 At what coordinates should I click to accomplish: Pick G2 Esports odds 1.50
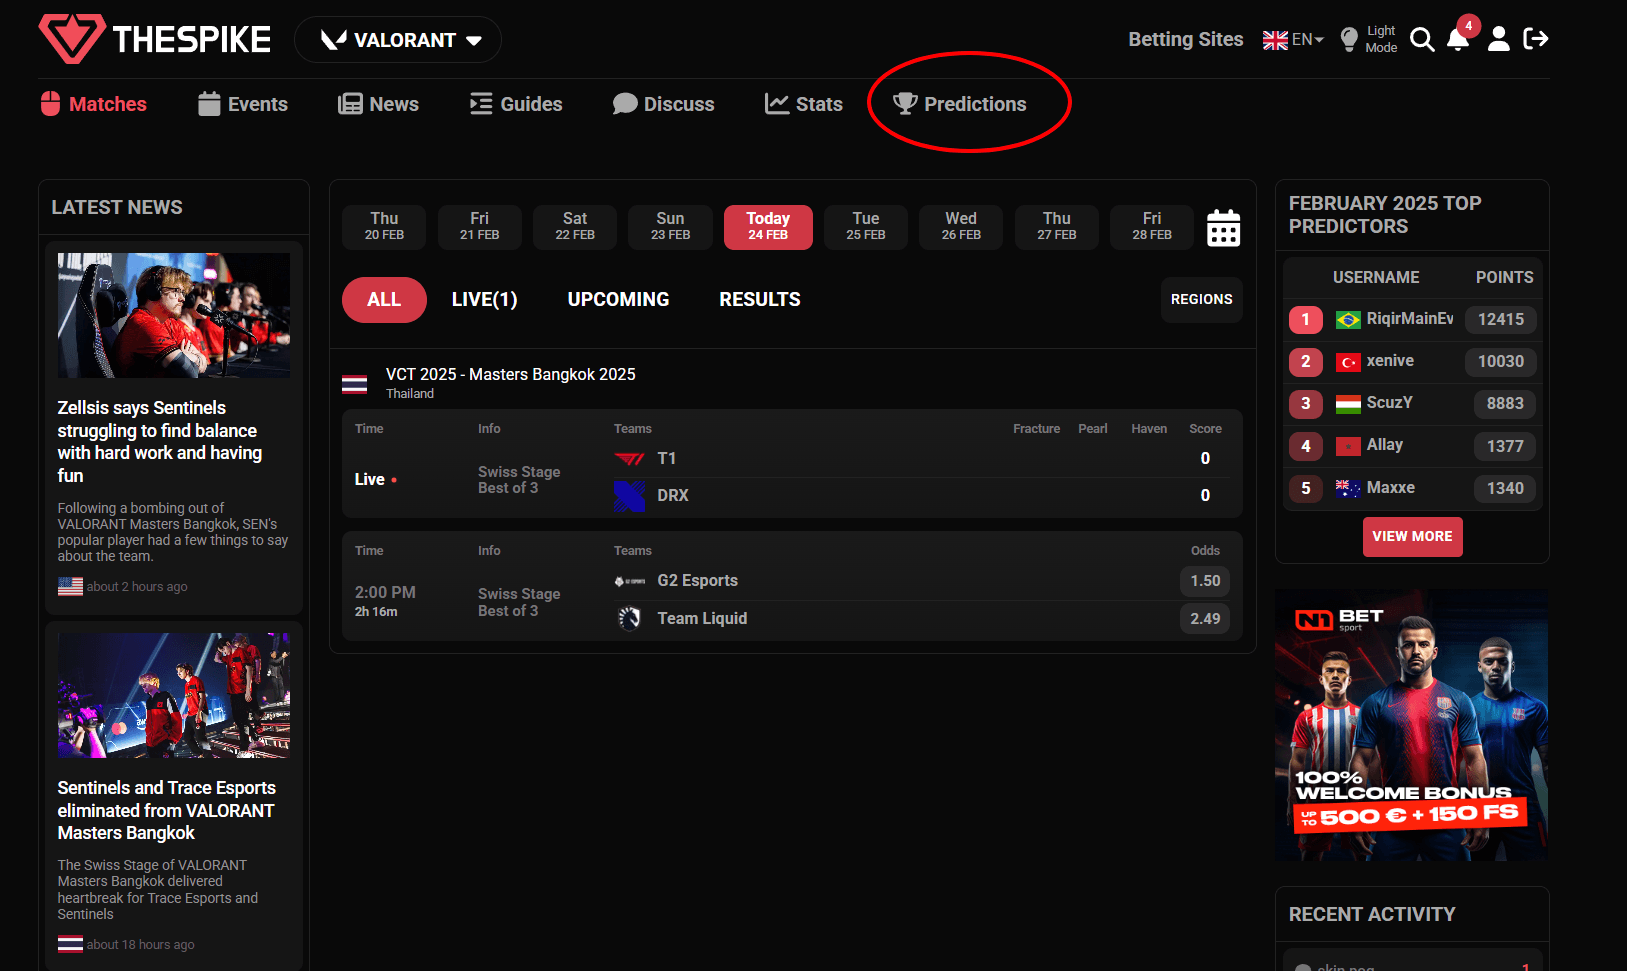tap(1205, 581)
